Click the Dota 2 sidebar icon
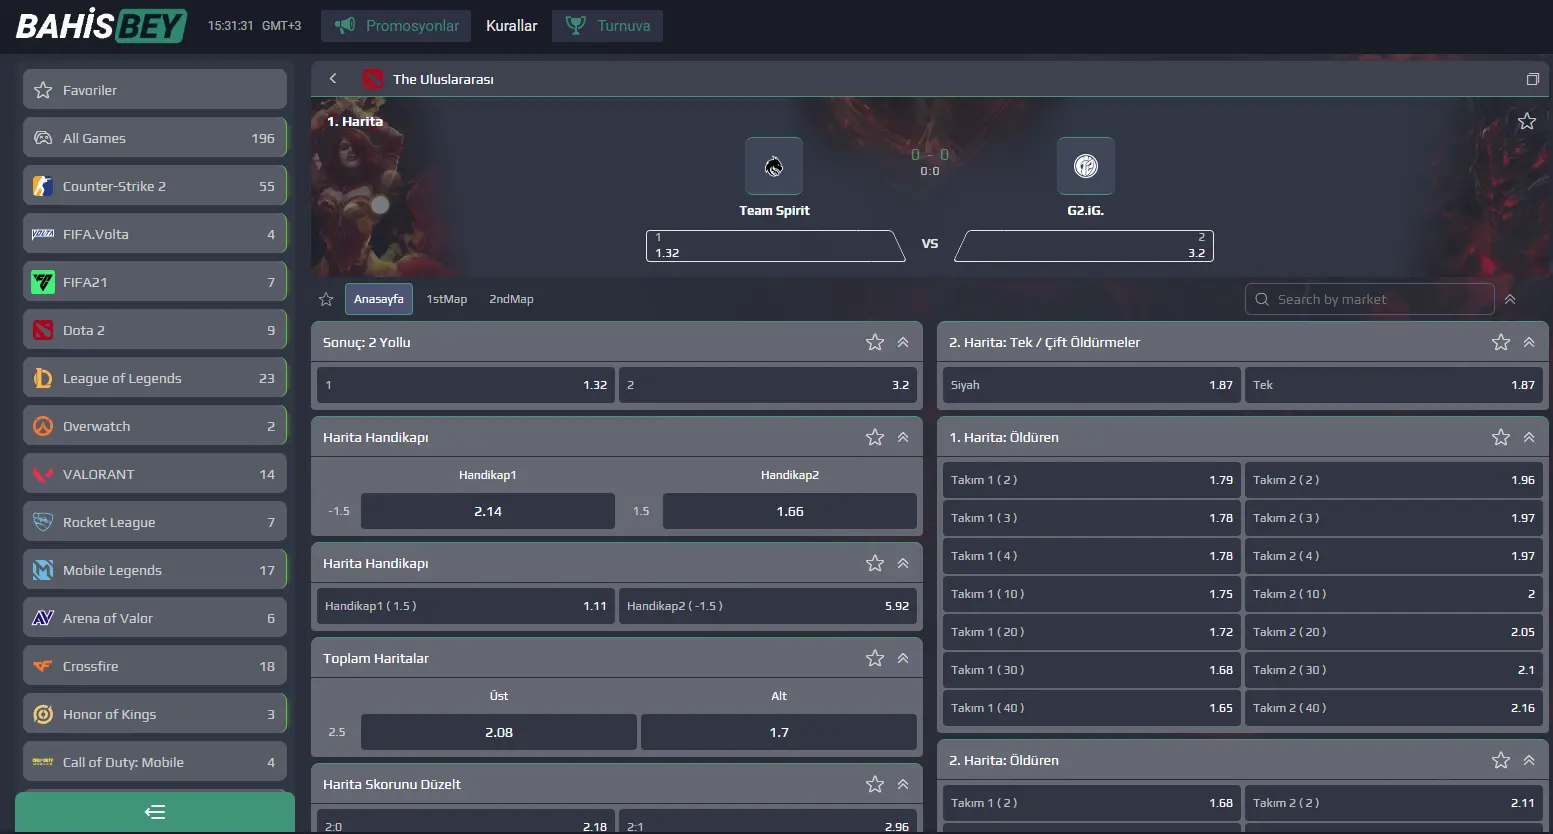 click(43, 330)
